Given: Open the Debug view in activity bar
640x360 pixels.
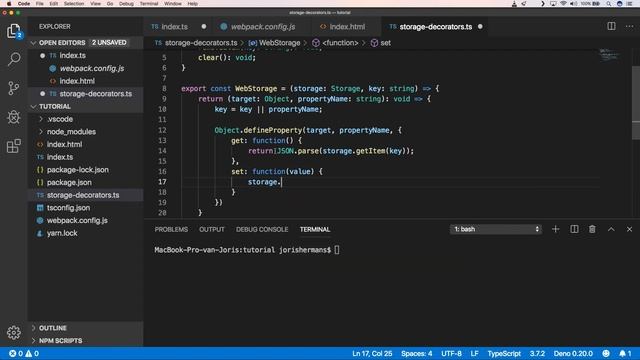Looking at the screenshot, I should click(13, 117).
